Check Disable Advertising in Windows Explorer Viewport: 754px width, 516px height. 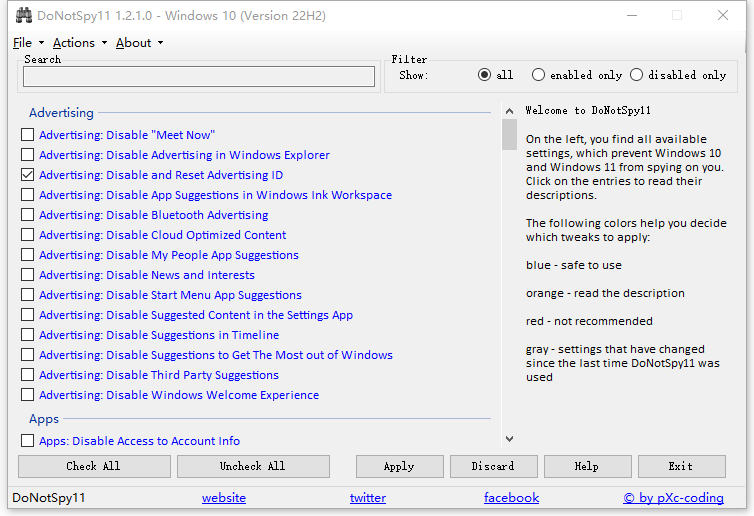(27, 155)
